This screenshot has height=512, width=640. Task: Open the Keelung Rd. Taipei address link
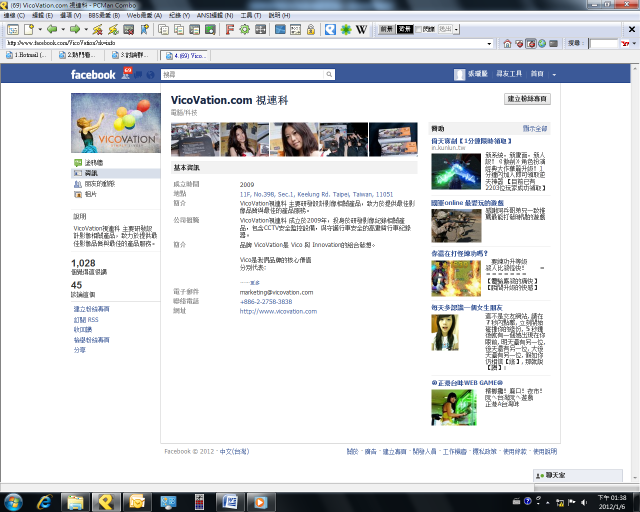coord(316,194)
